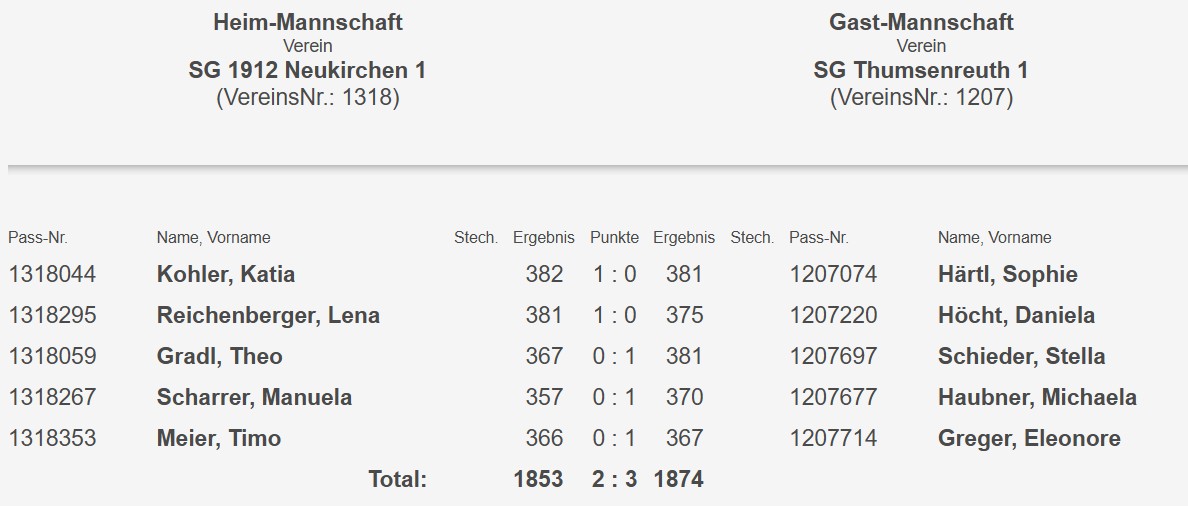The height and width of the screenshot is (506, 1188).
Task: Click the name Meier, Timo
Action: point(219,439)
